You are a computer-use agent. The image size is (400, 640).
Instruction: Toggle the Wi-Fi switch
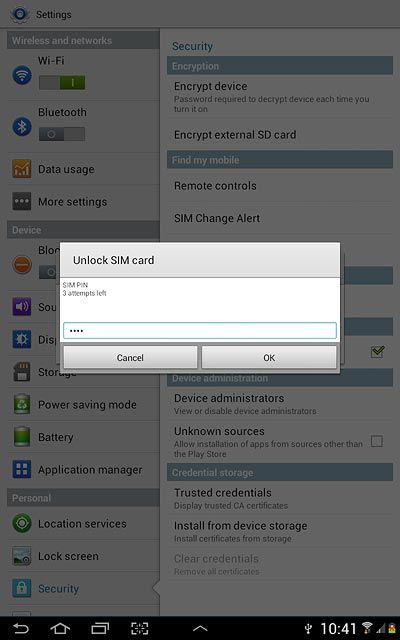coord(62,82)
